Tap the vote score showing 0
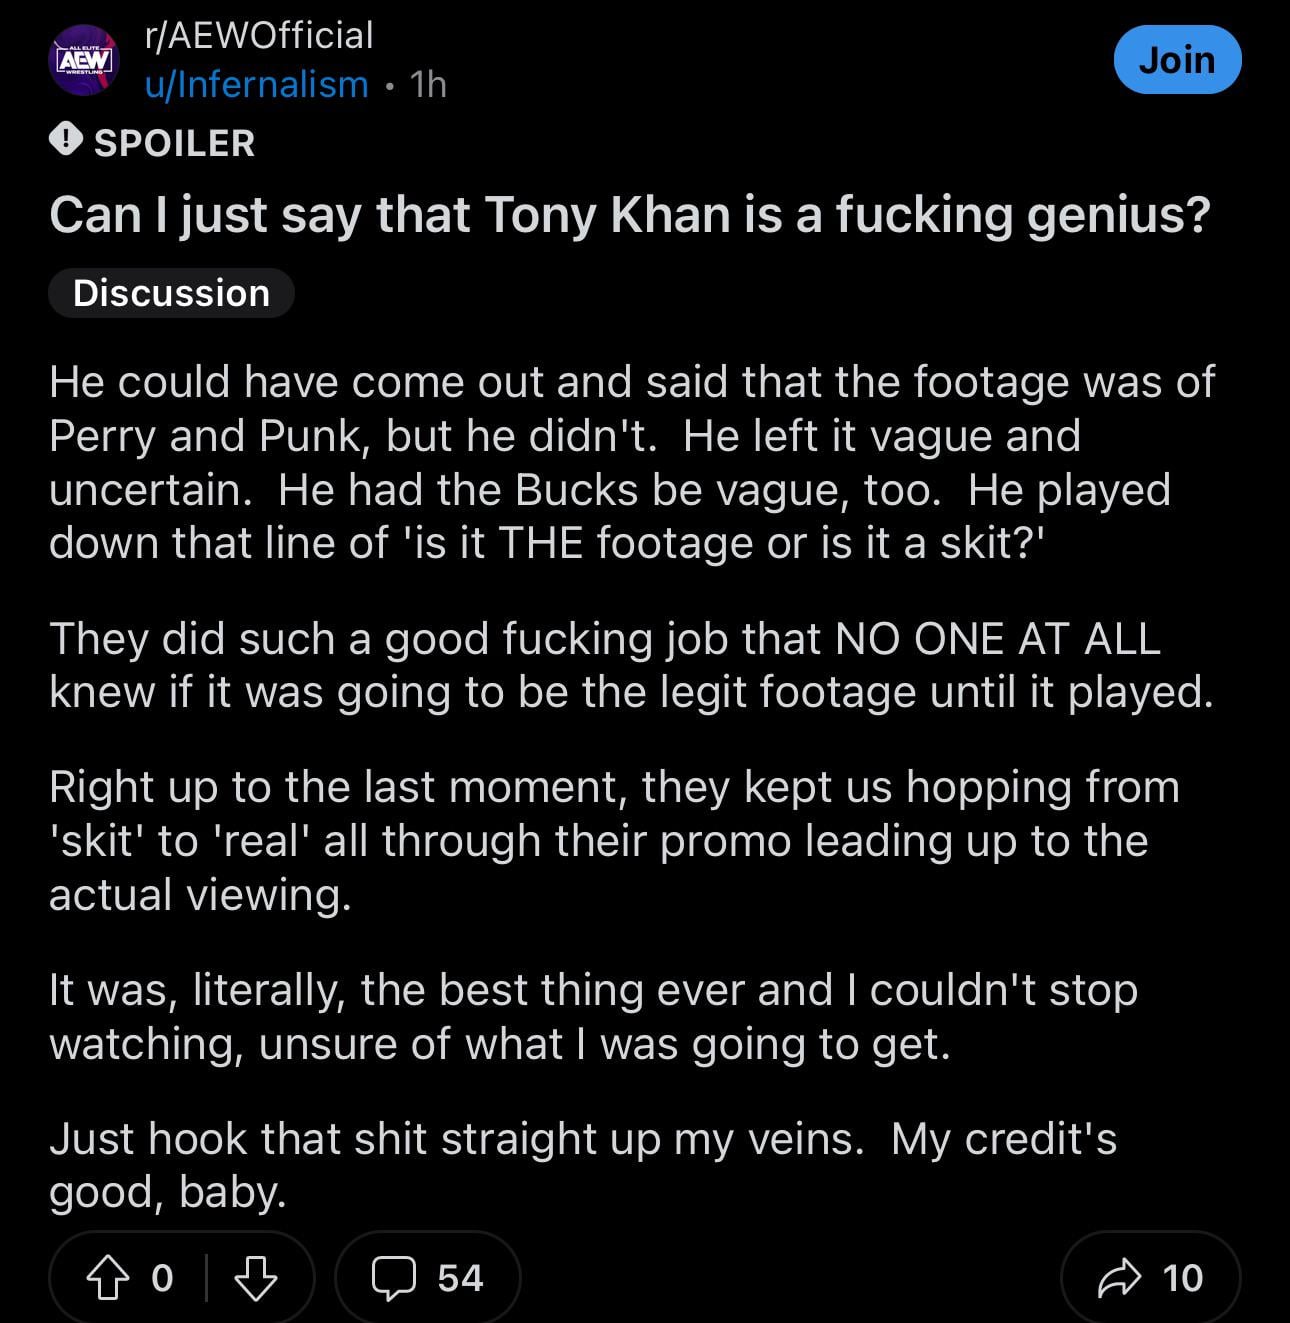 click(x=162, y=1278)
